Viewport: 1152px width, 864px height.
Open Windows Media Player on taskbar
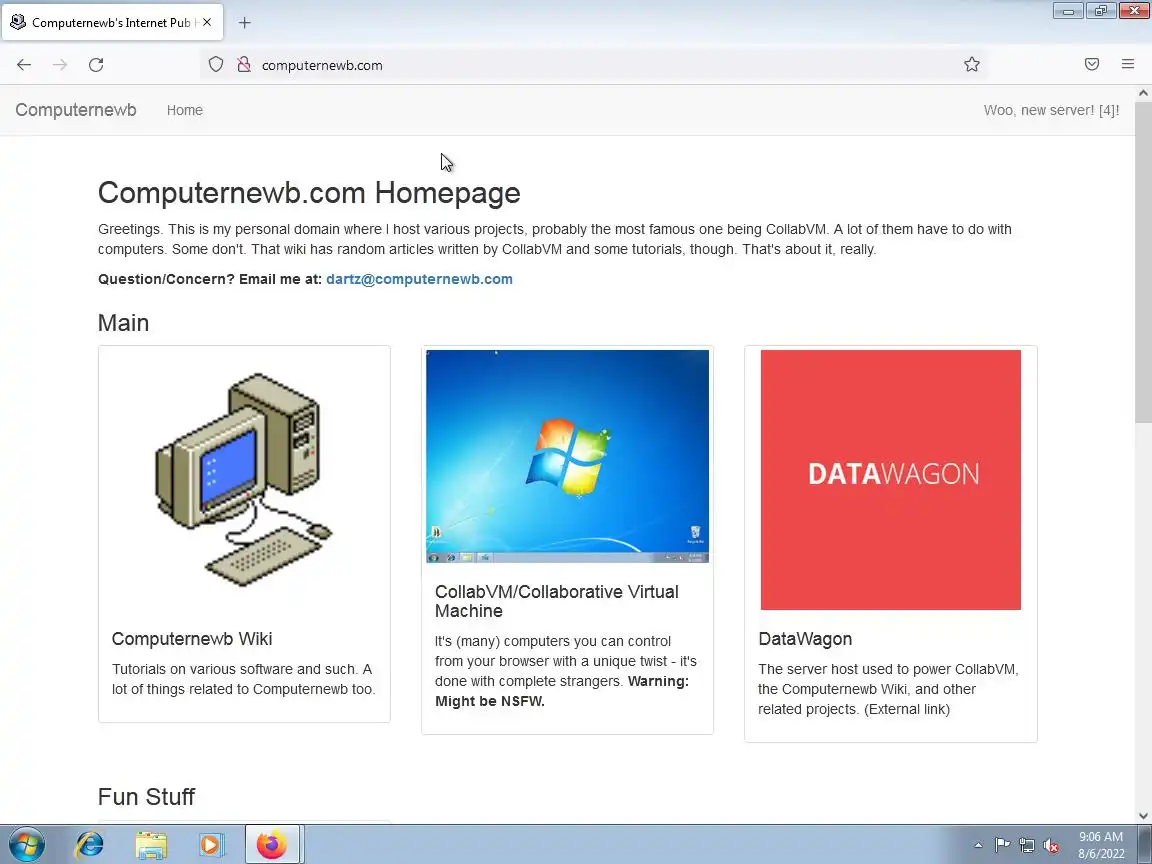coord(211,845)
